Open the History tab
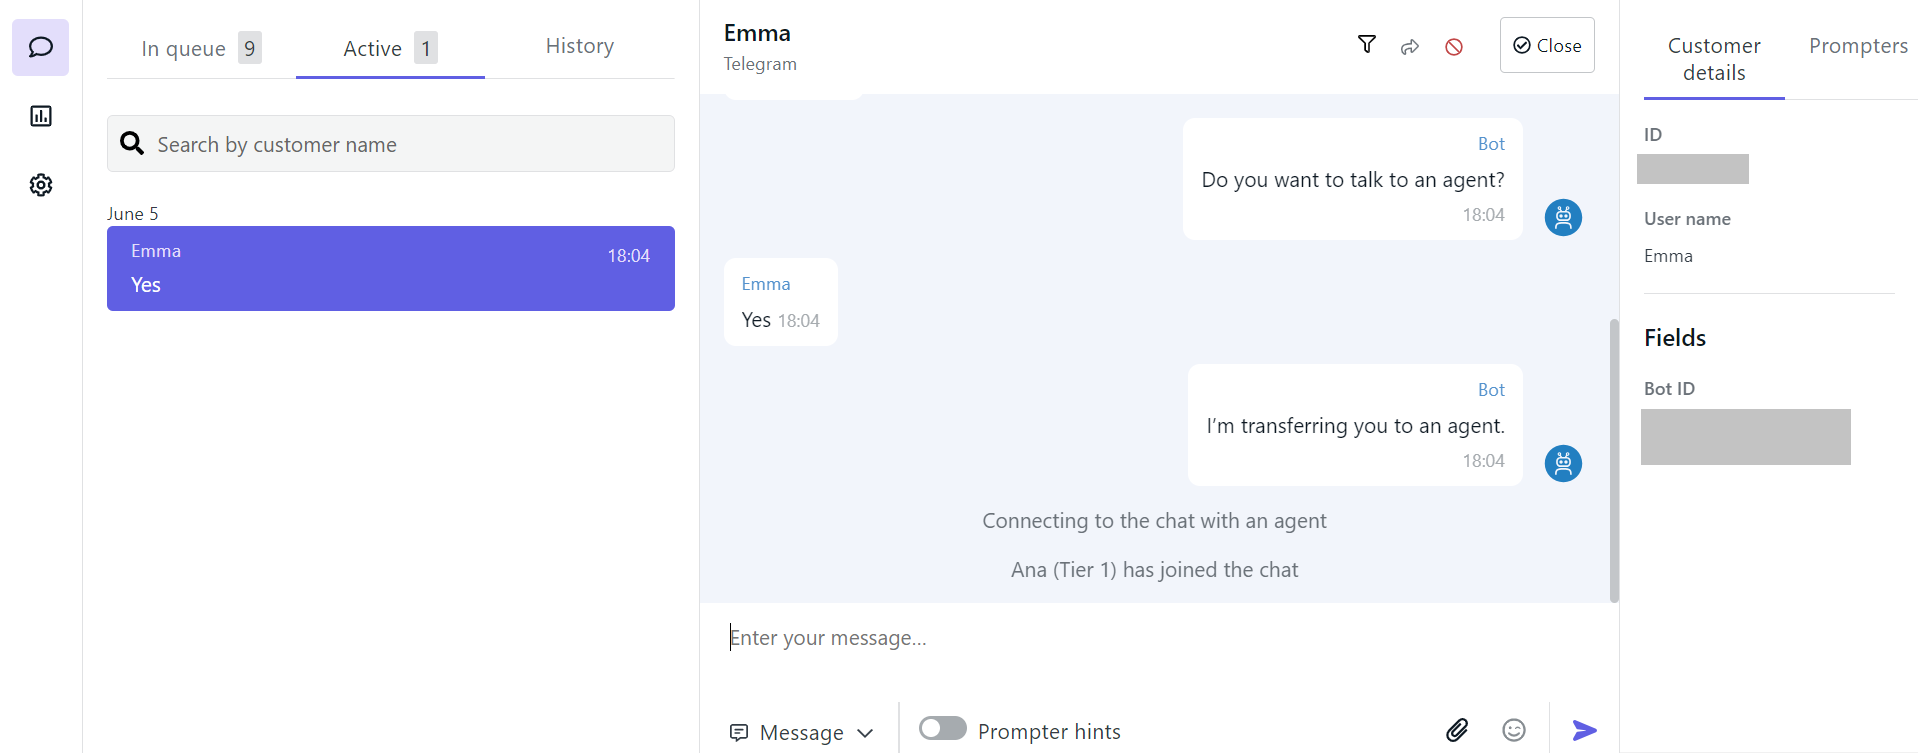Viewport: 1918px width, 753px height. [580, 46]
